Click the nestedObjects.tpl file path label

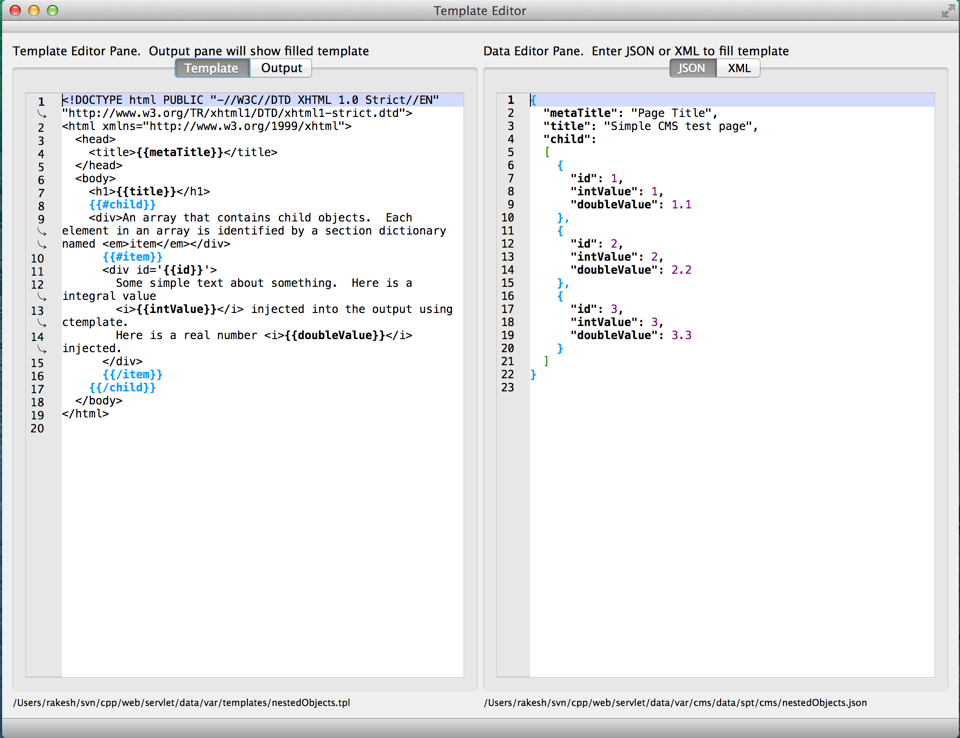[181, 702]
